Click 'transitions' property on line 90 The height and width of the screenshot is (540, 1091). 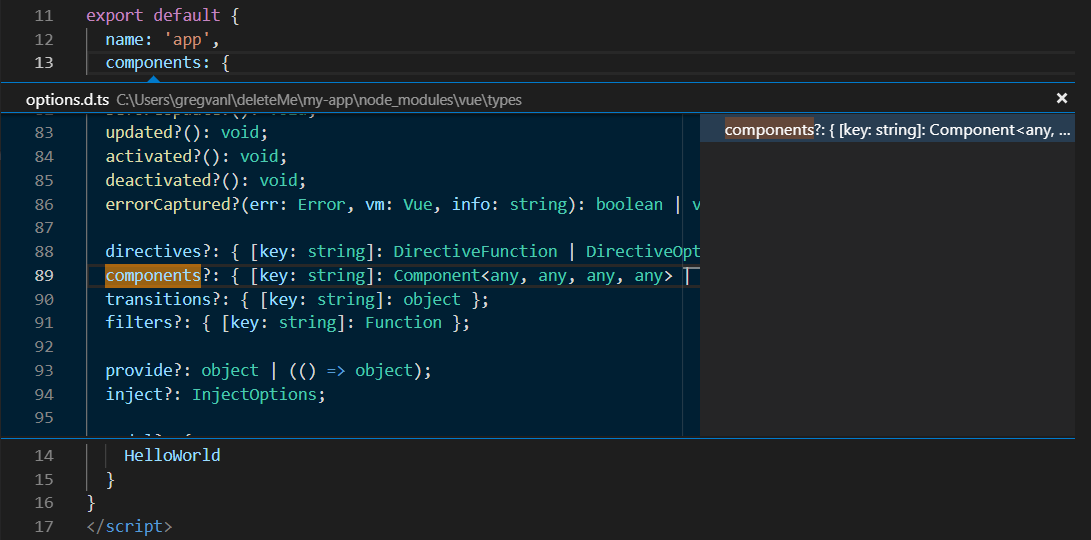[158, 299]
